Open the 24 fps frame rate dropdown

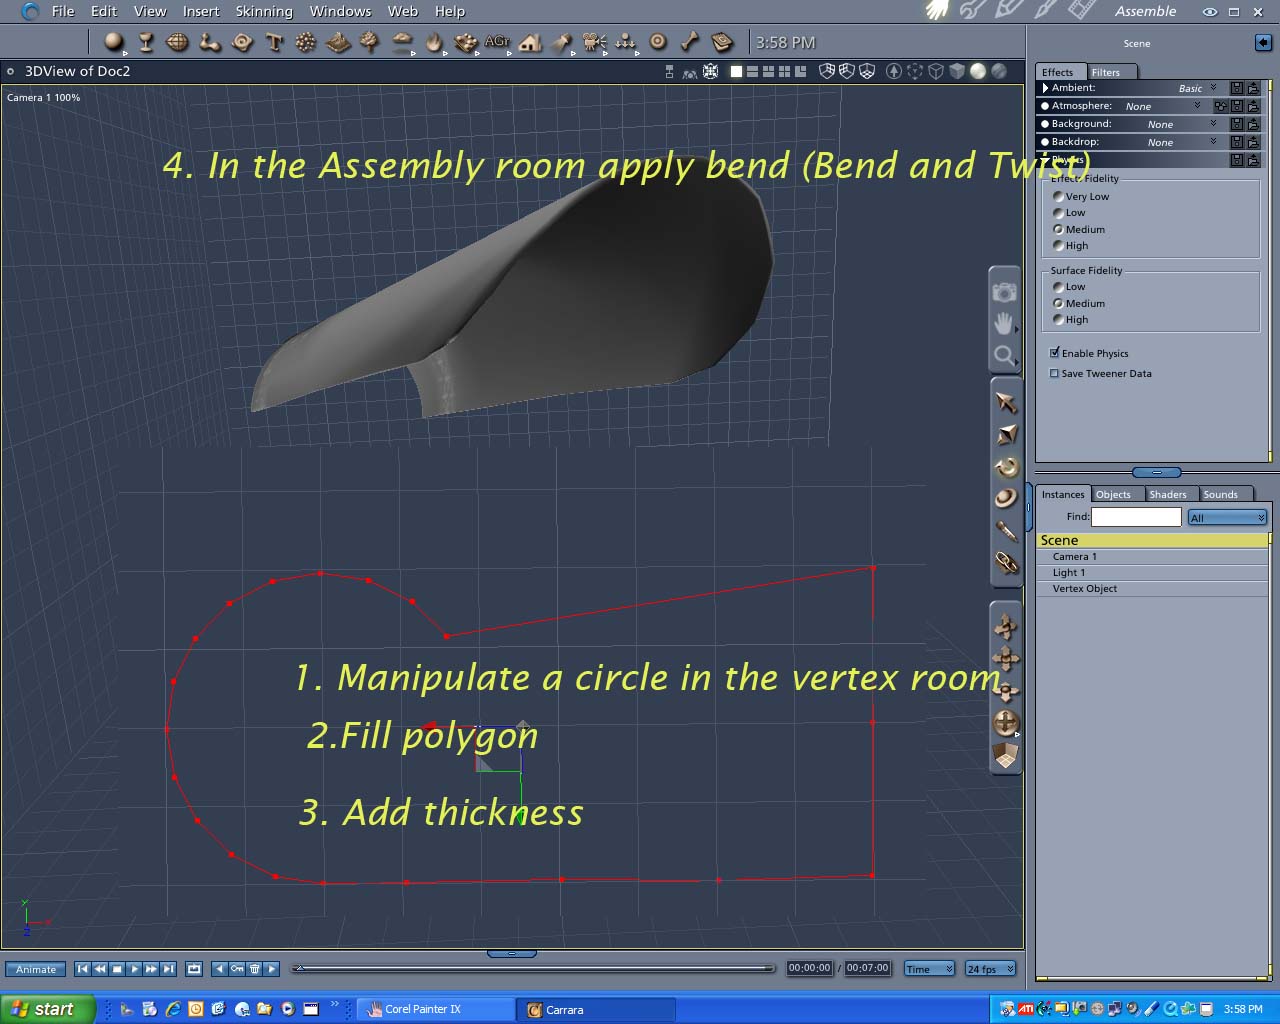990,969
